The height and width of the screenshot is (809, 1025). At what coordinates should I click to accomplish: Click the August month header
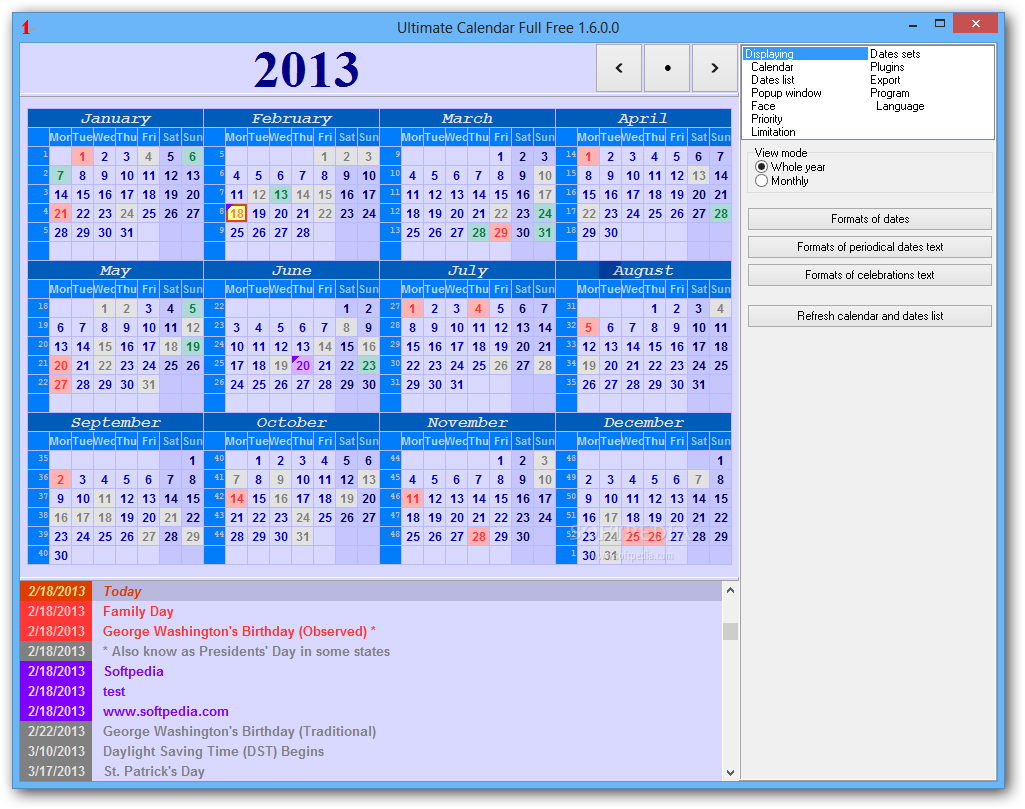[x=643, y=270]
